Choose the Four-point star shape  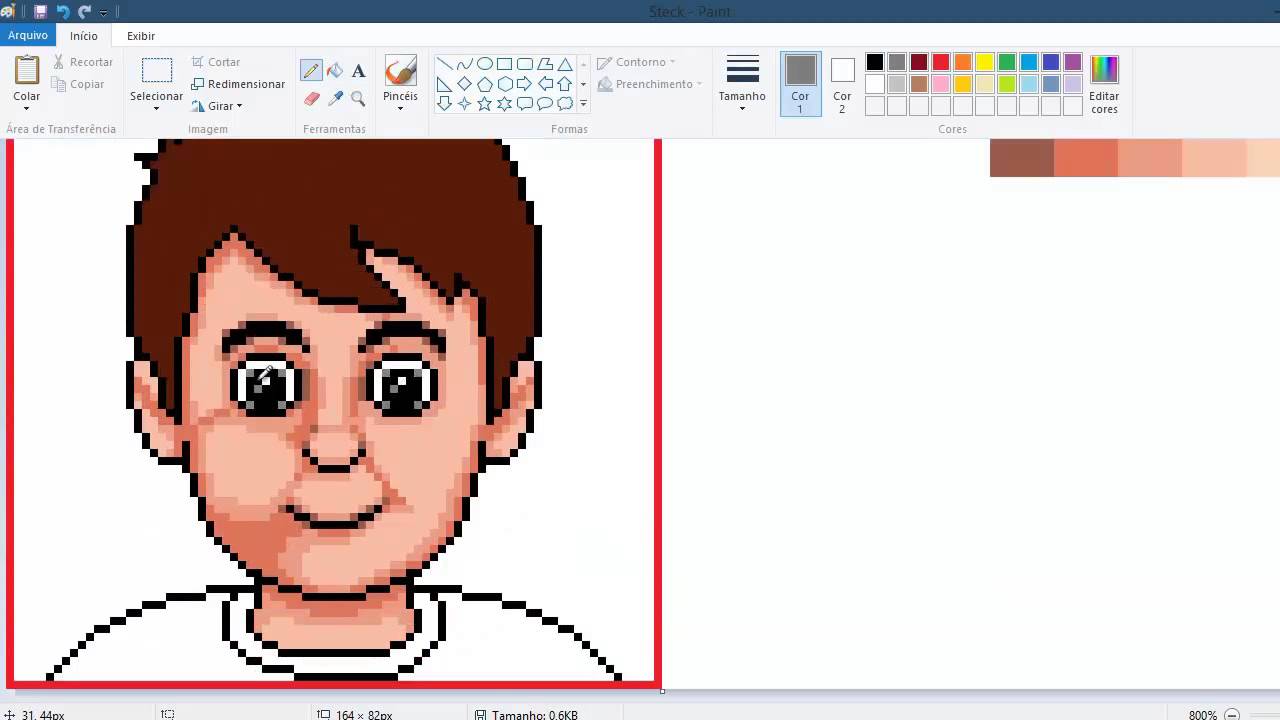[x=465, y=104]
